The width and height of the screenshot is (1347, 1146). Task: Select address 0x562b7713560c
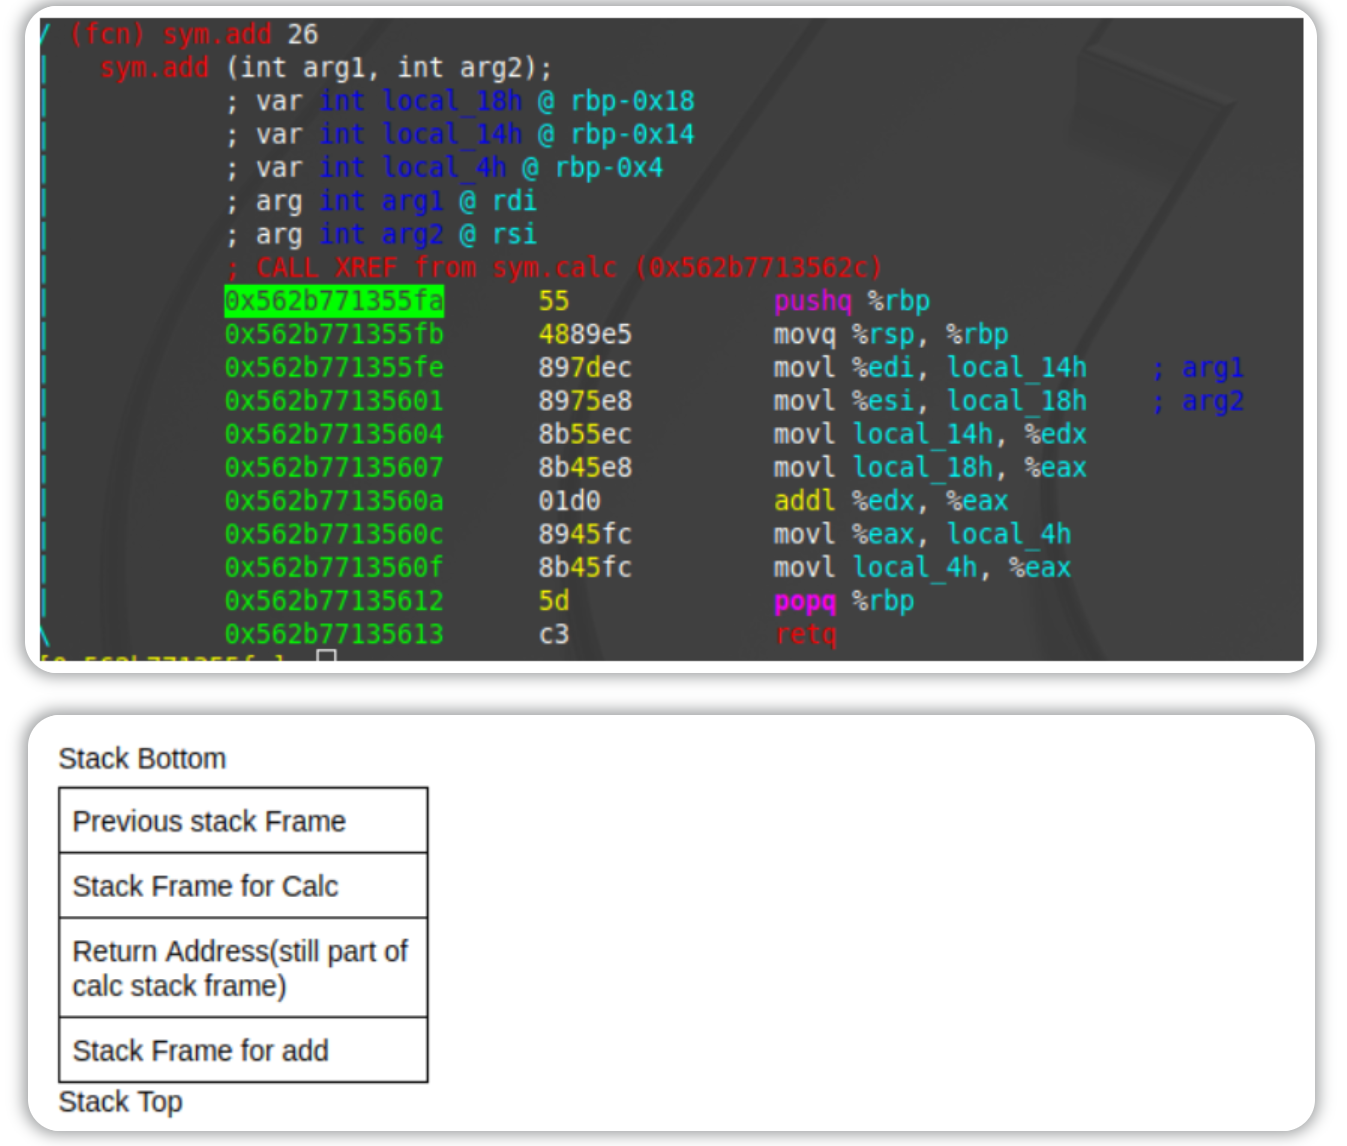[334, 534]
